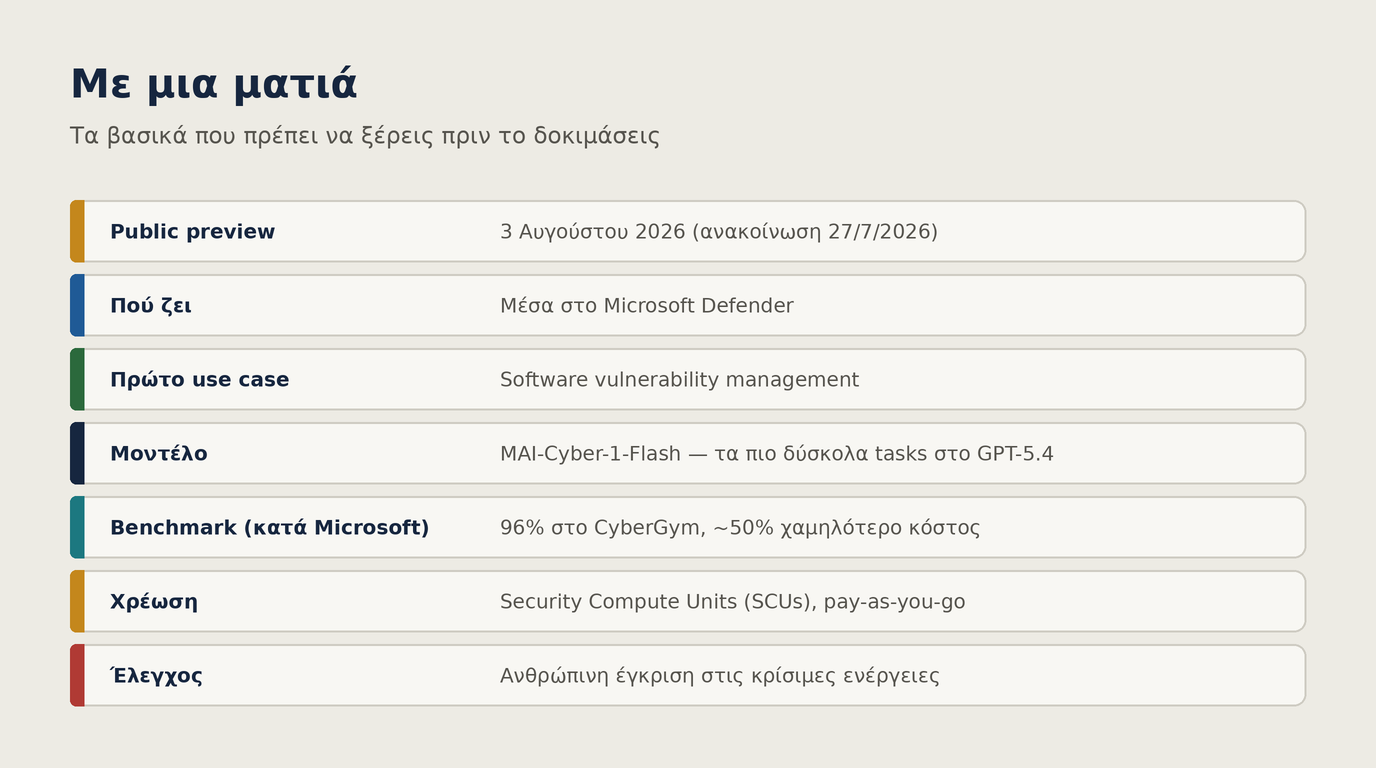Click the blue bar beside 'Πού ζει'
The image size is (1376, 768).
(77, 305)
